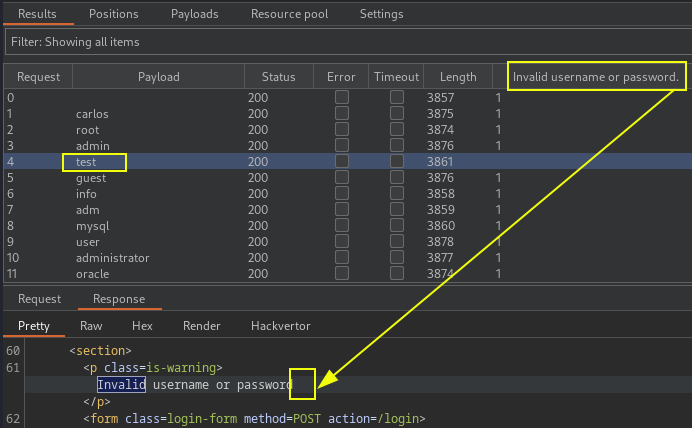Open the Hackvertor tab

point(280,326)
